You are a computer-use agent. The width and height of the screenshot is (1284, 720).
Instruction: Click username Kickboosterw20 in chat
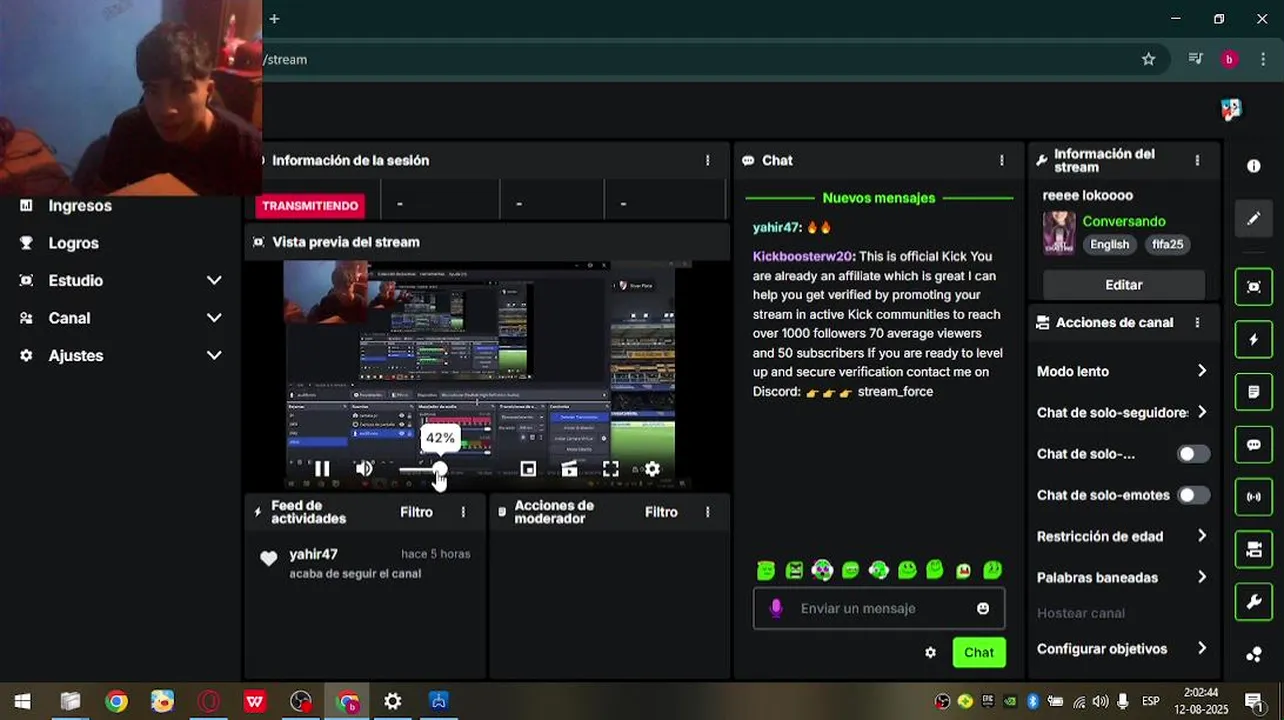click(x=802, y=256)
